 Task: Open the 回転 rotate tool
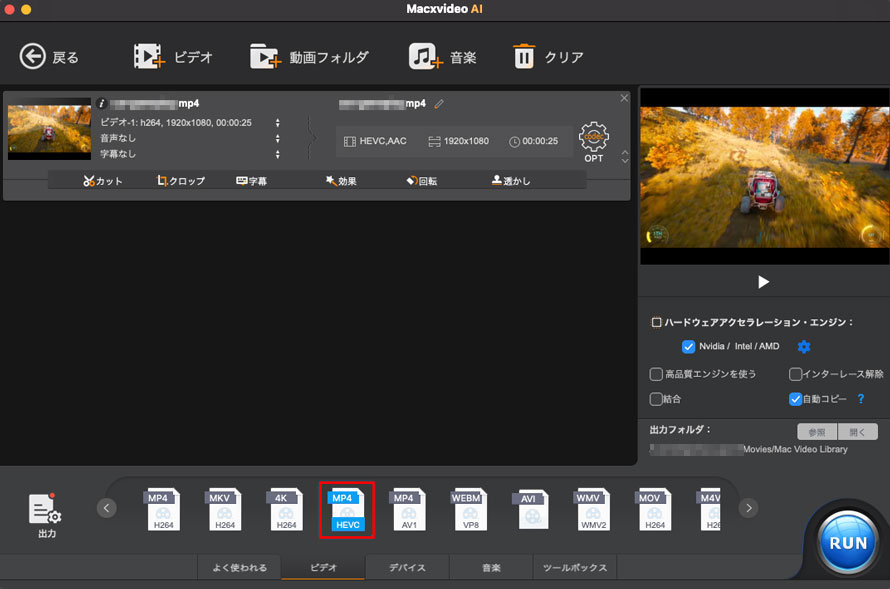(424, 179)
